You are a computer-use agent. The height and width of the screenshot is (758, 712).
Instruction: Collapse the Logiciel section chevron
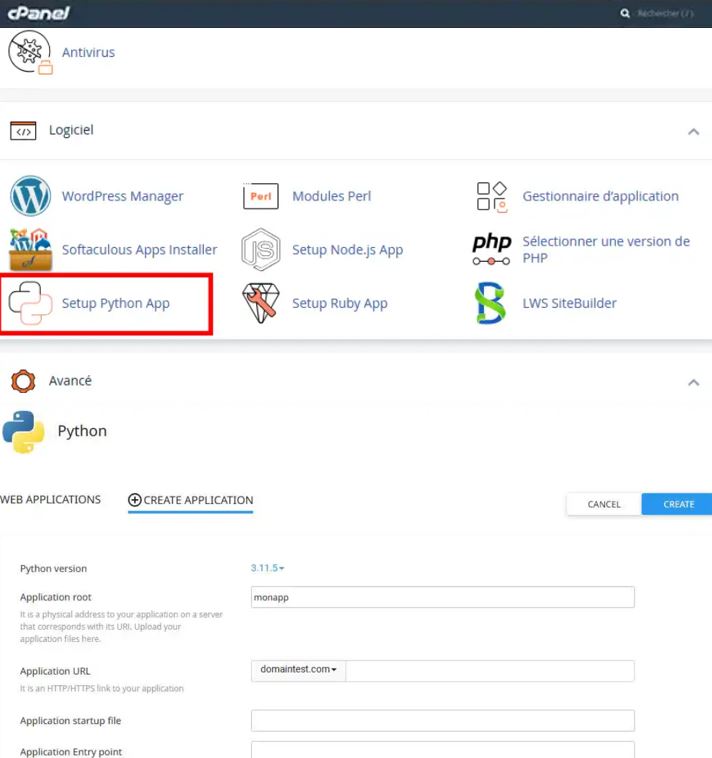point(694,131)
